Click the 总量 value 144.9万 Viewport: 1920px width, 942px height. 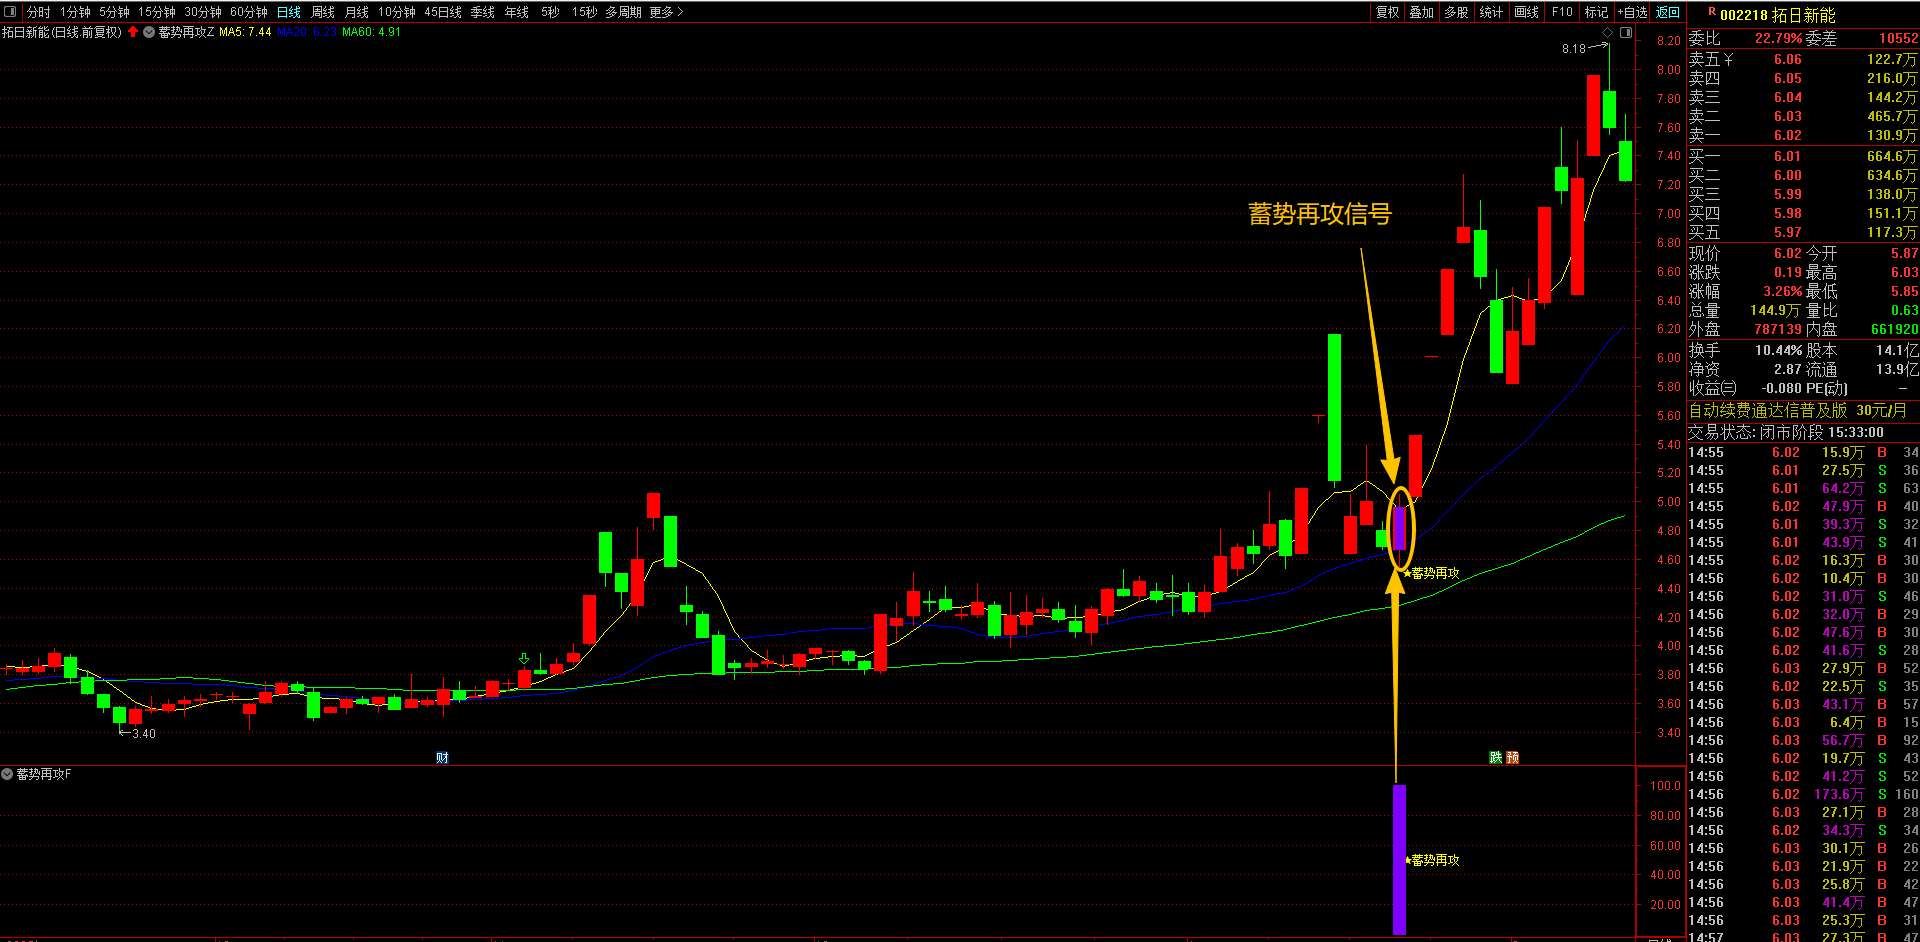[1775, 311]
